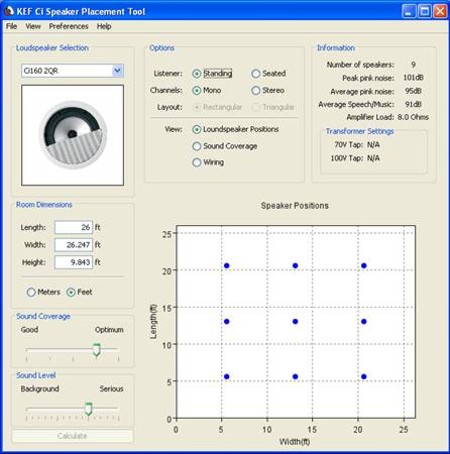The height and width of the screenshot is (454, 450).
Task: Maximize the KEF Speaker Placement window
Action: [x=425, y=11]
